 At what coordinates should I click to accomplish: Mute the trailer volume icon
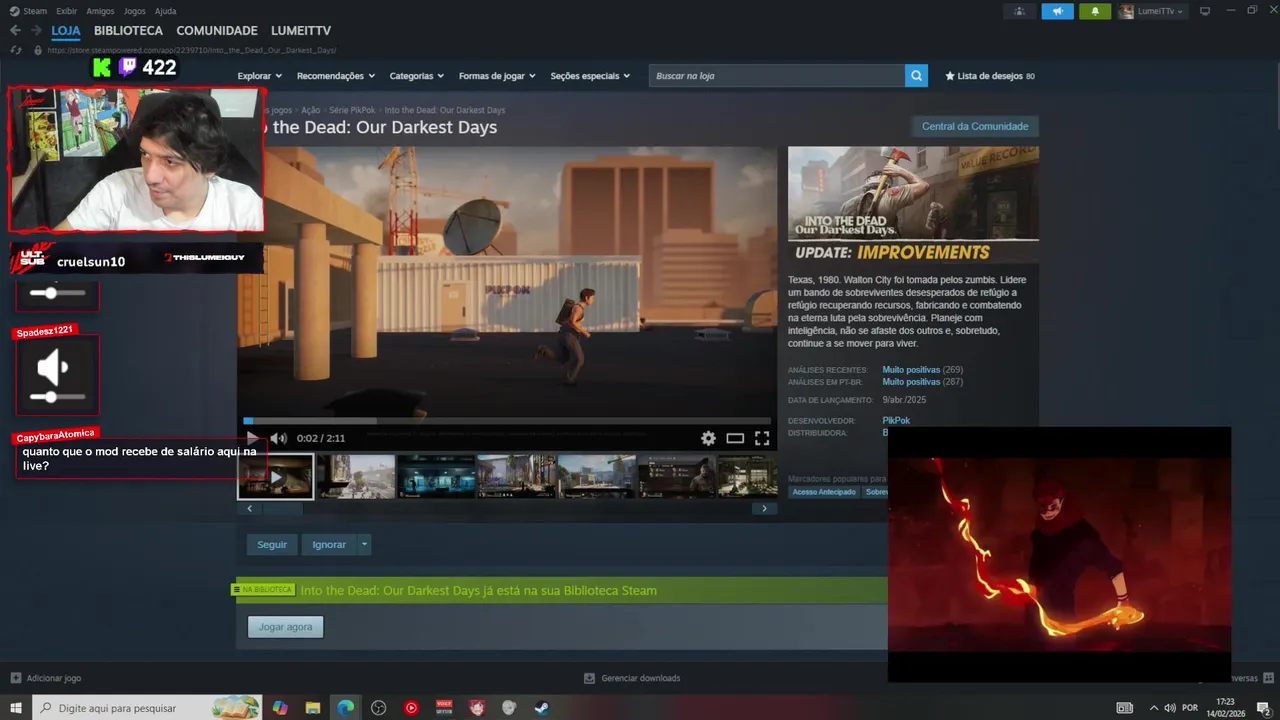click(279, 438)
